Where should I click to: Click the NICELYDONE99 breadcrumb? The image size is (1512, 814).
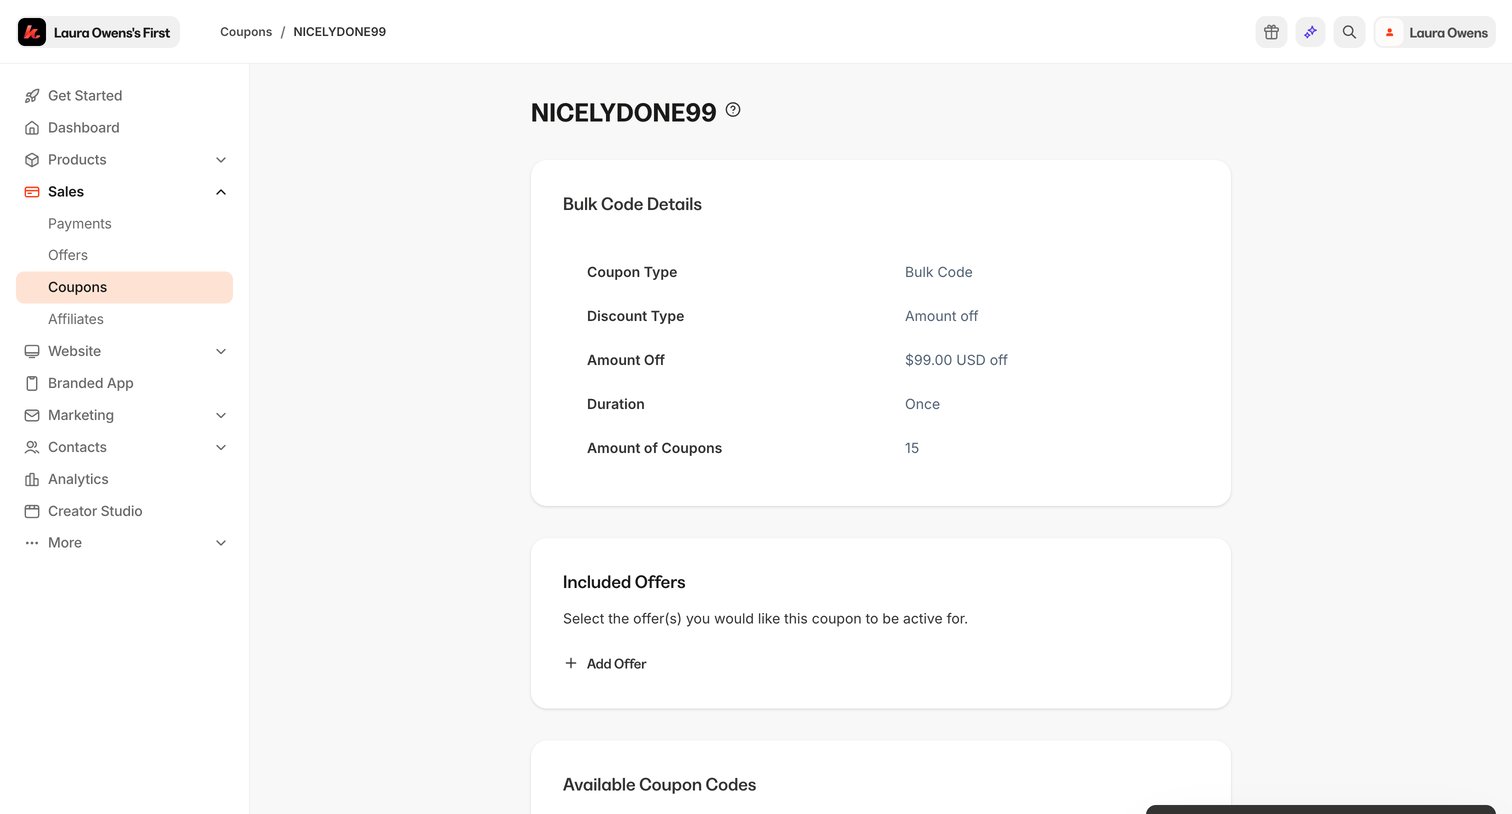340,32
